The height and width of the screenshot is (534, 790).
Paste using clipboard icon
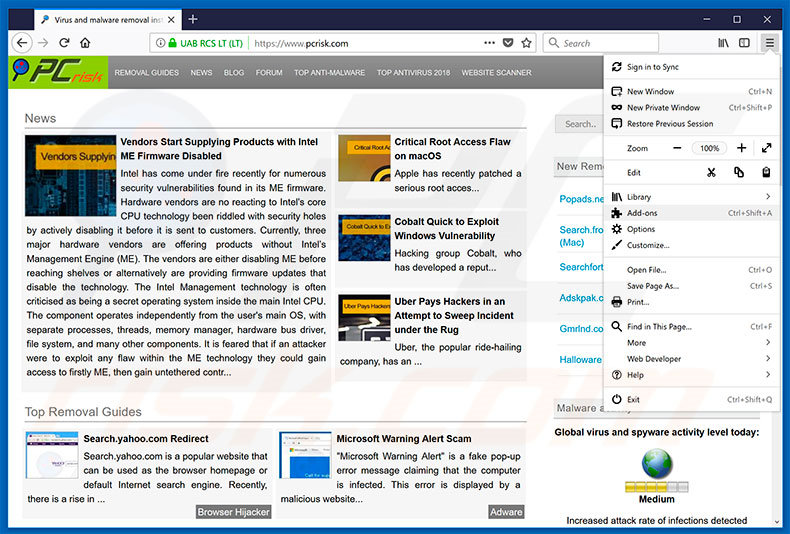tap(766, 173)
